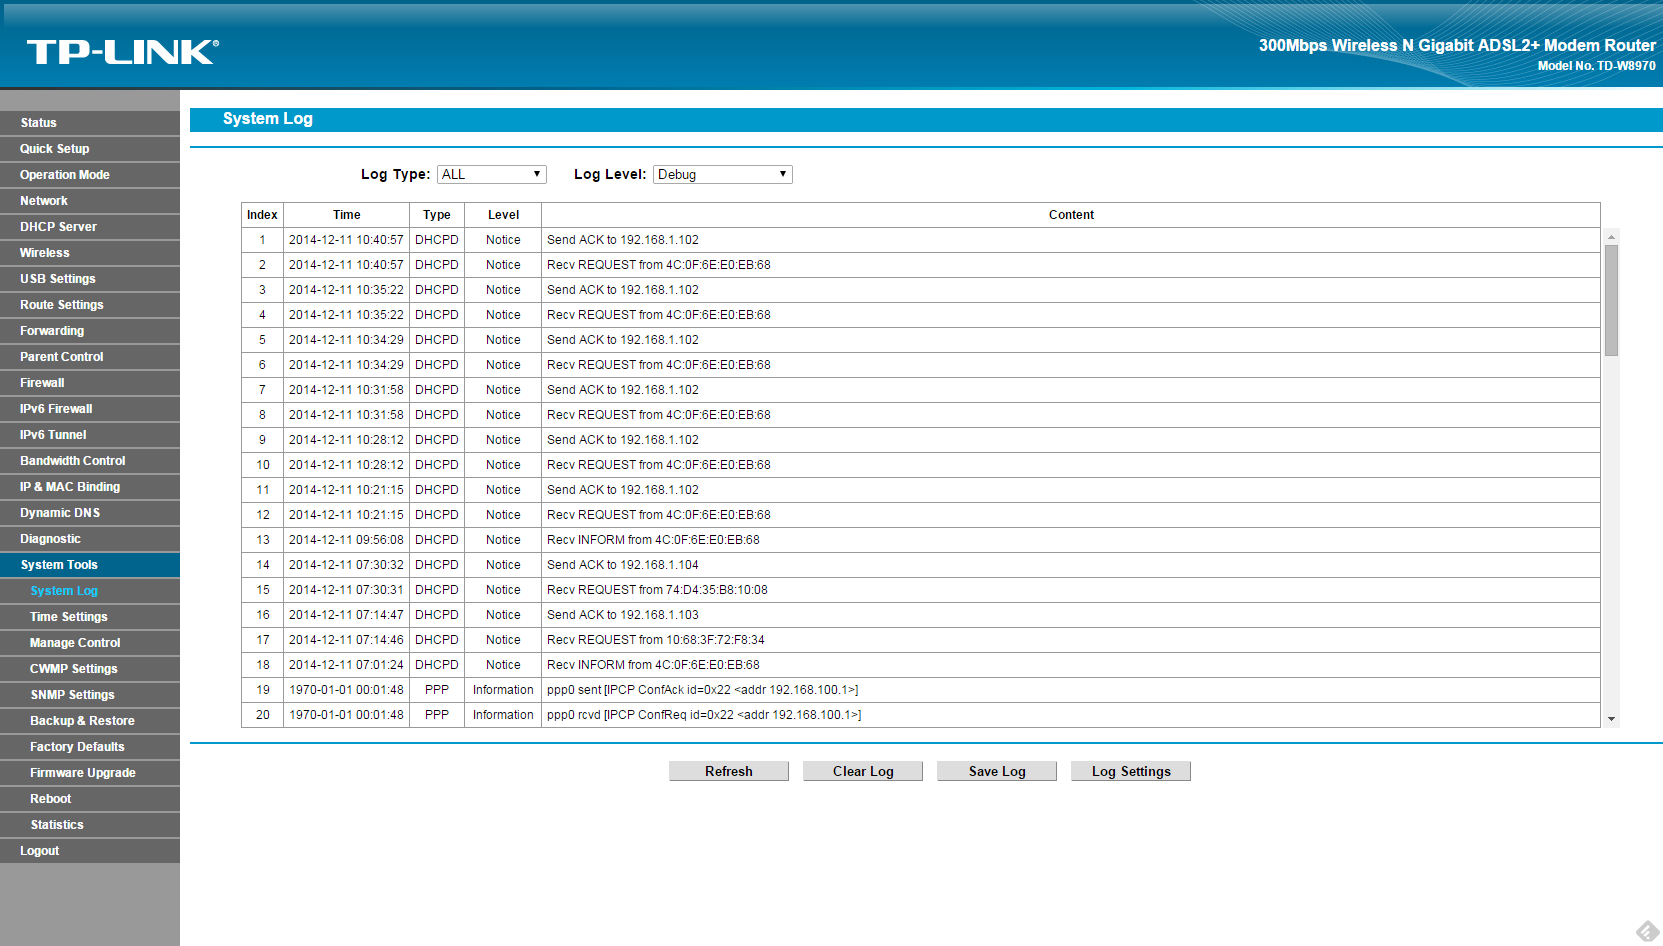Click the System Log page heading
The image size is (1663, 946).
point(268,119)
